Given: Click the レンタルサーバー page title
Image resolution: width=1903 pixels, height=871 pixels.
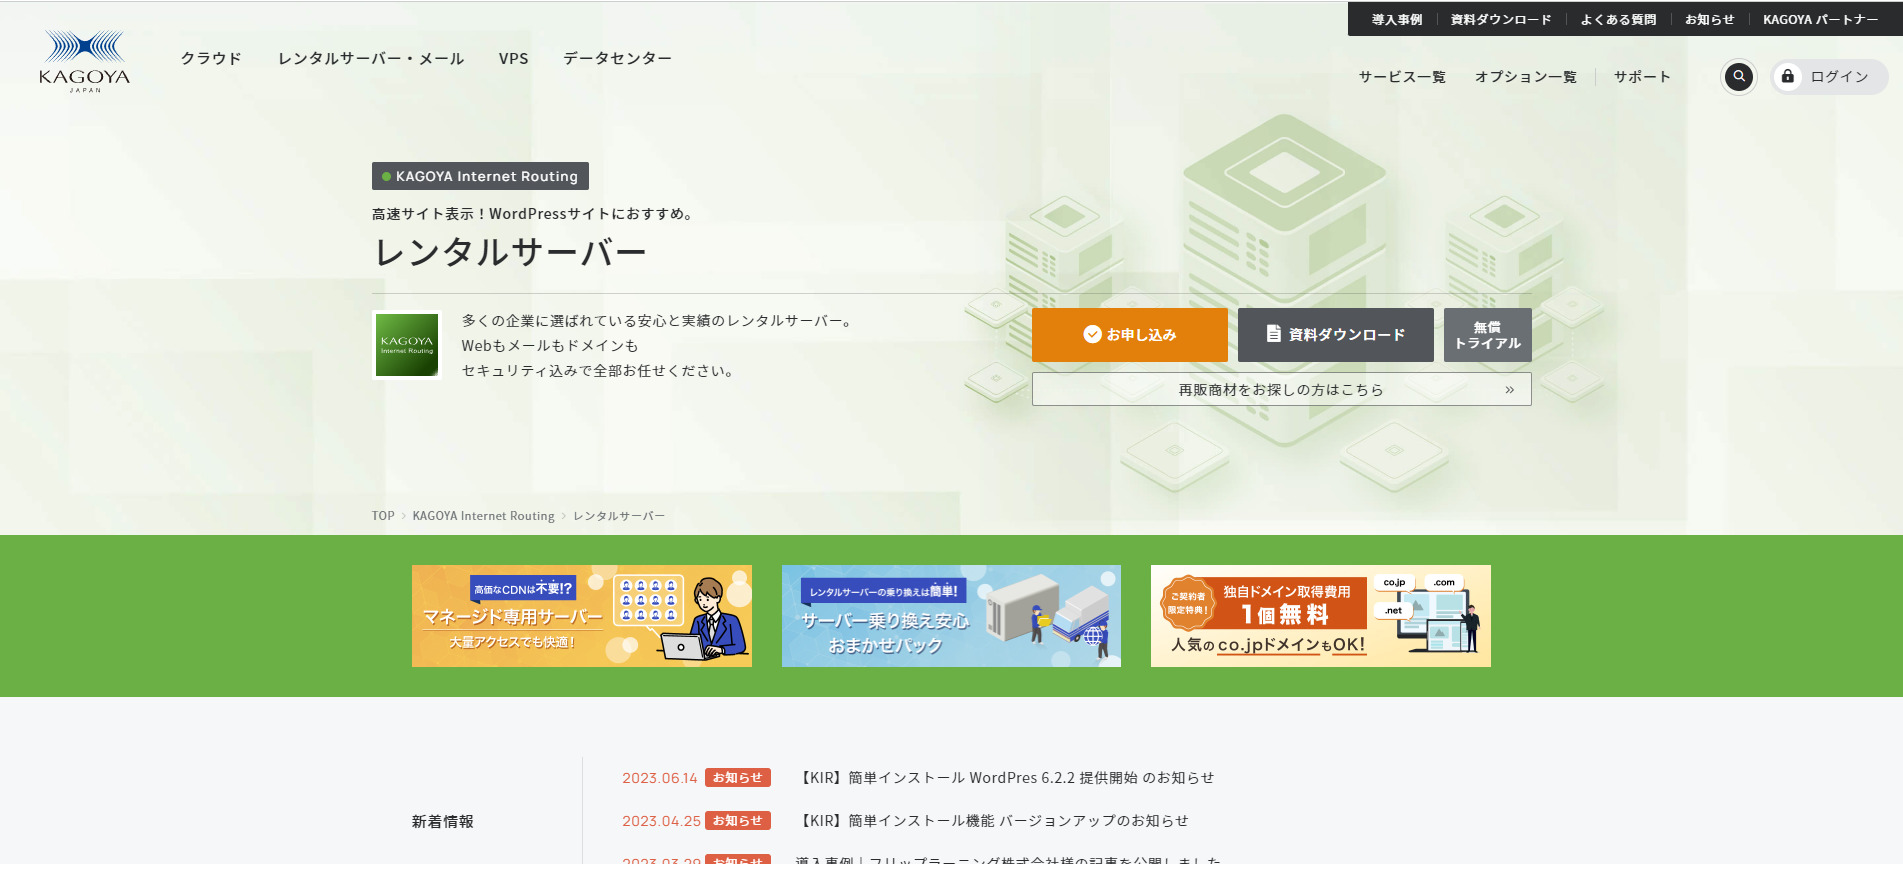Looking at the screenshot, I should pyautogui.click(x=510, y=252).
